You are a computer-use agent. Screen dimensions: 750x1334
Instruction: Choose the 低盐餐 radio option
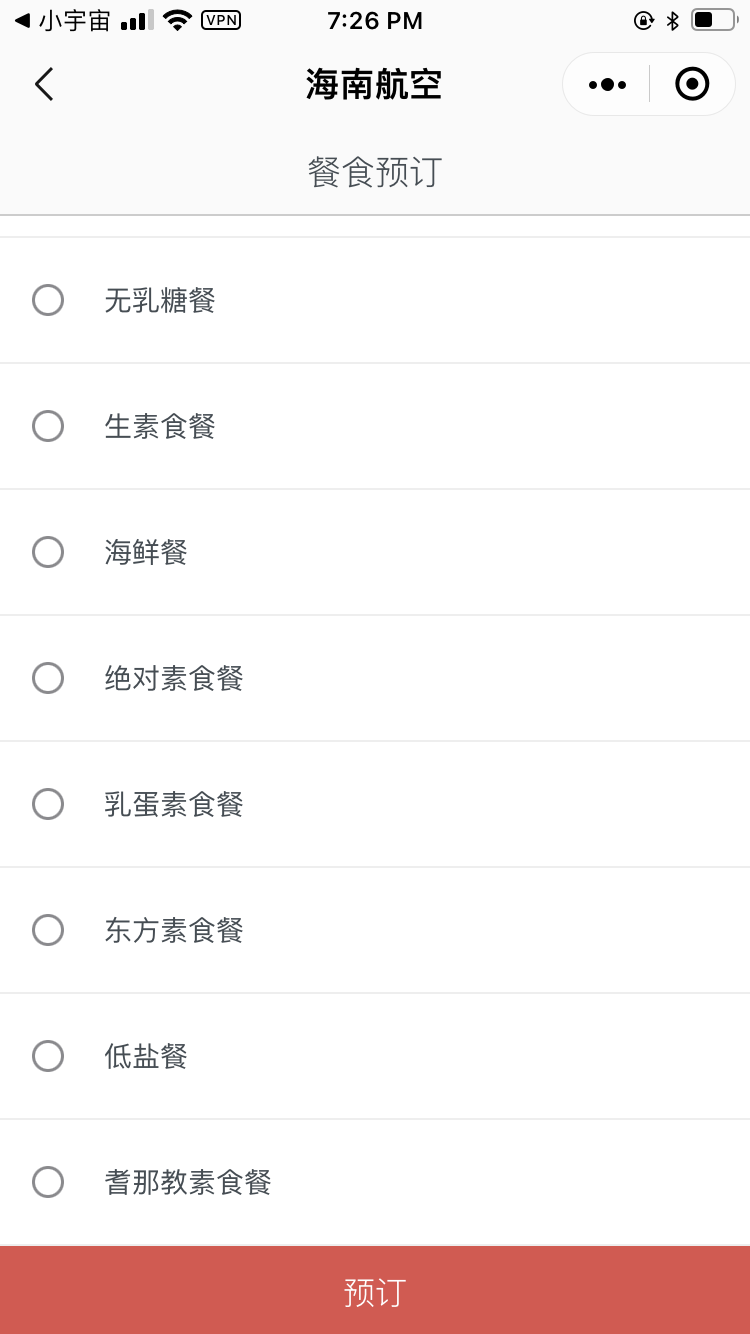point(48,1056)
